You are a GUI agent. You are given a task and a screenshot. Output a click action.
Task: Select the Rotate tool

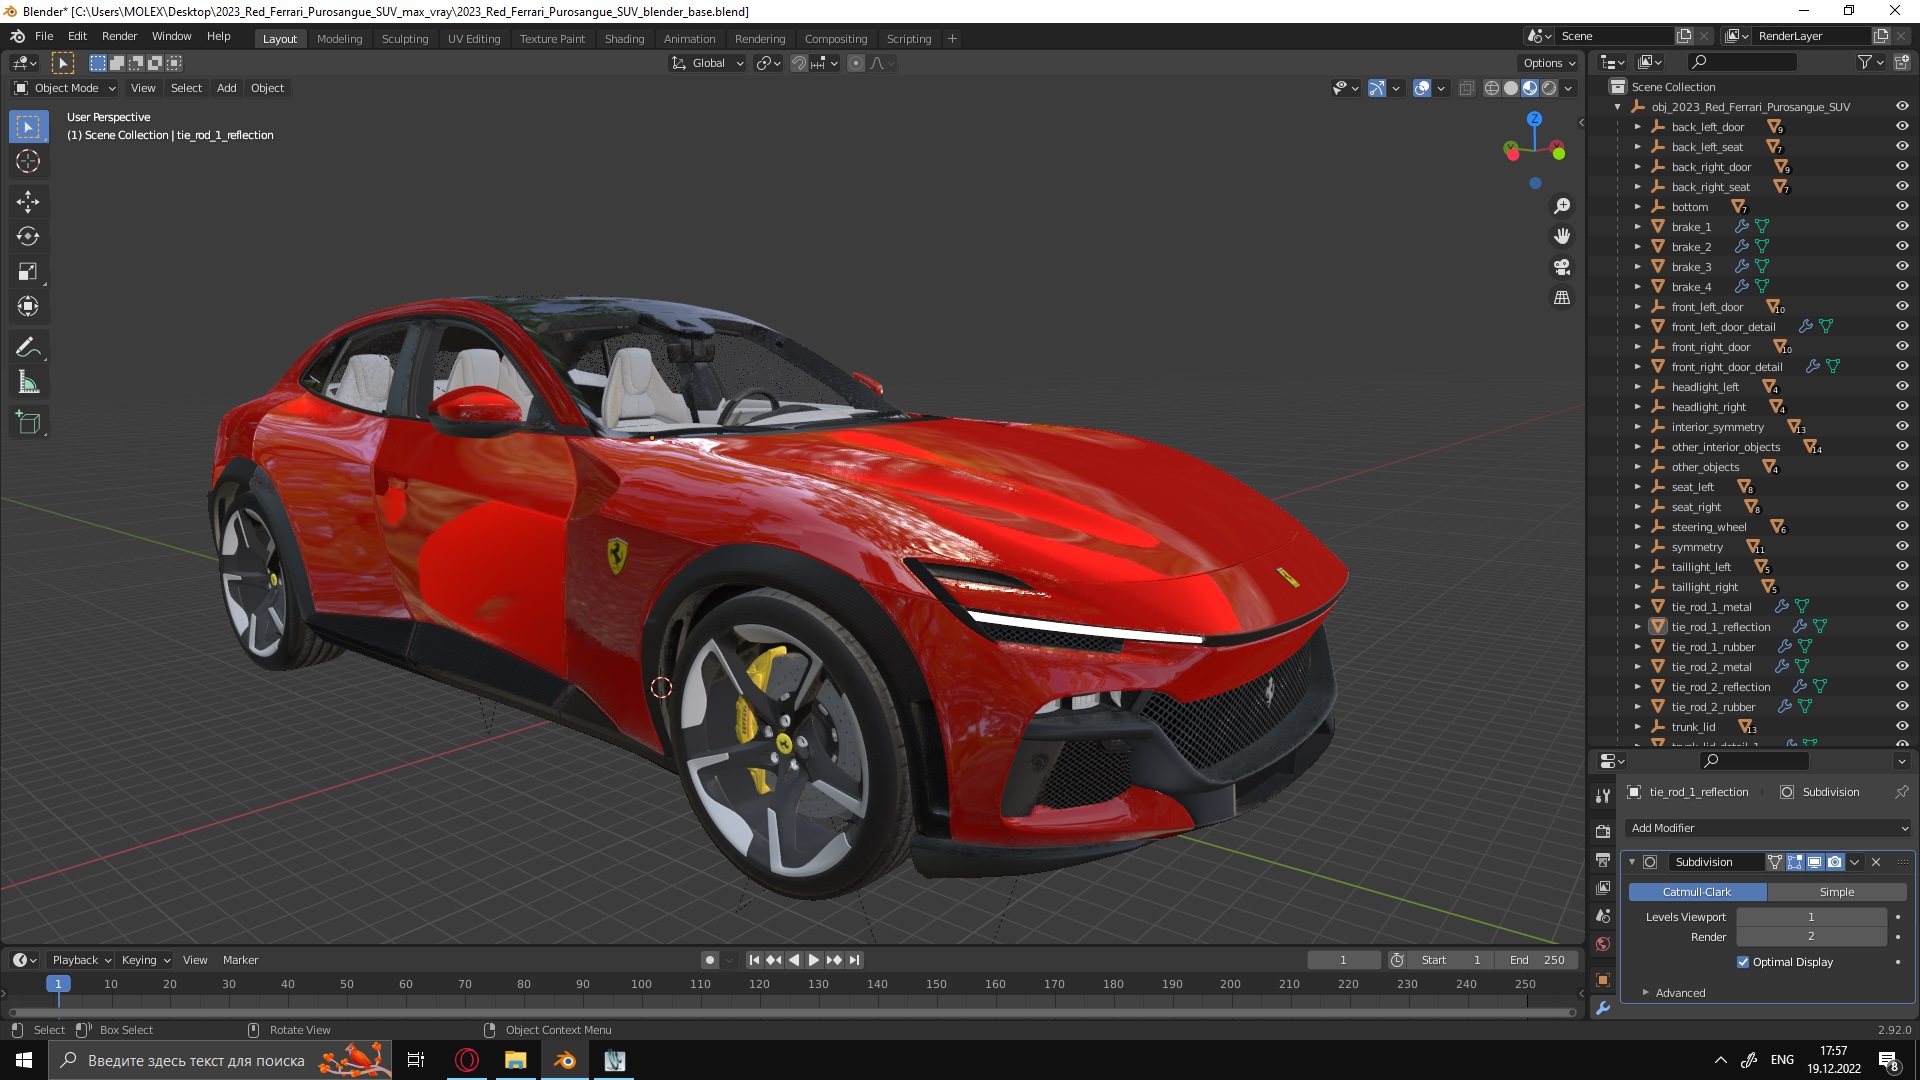click(28, 237)
